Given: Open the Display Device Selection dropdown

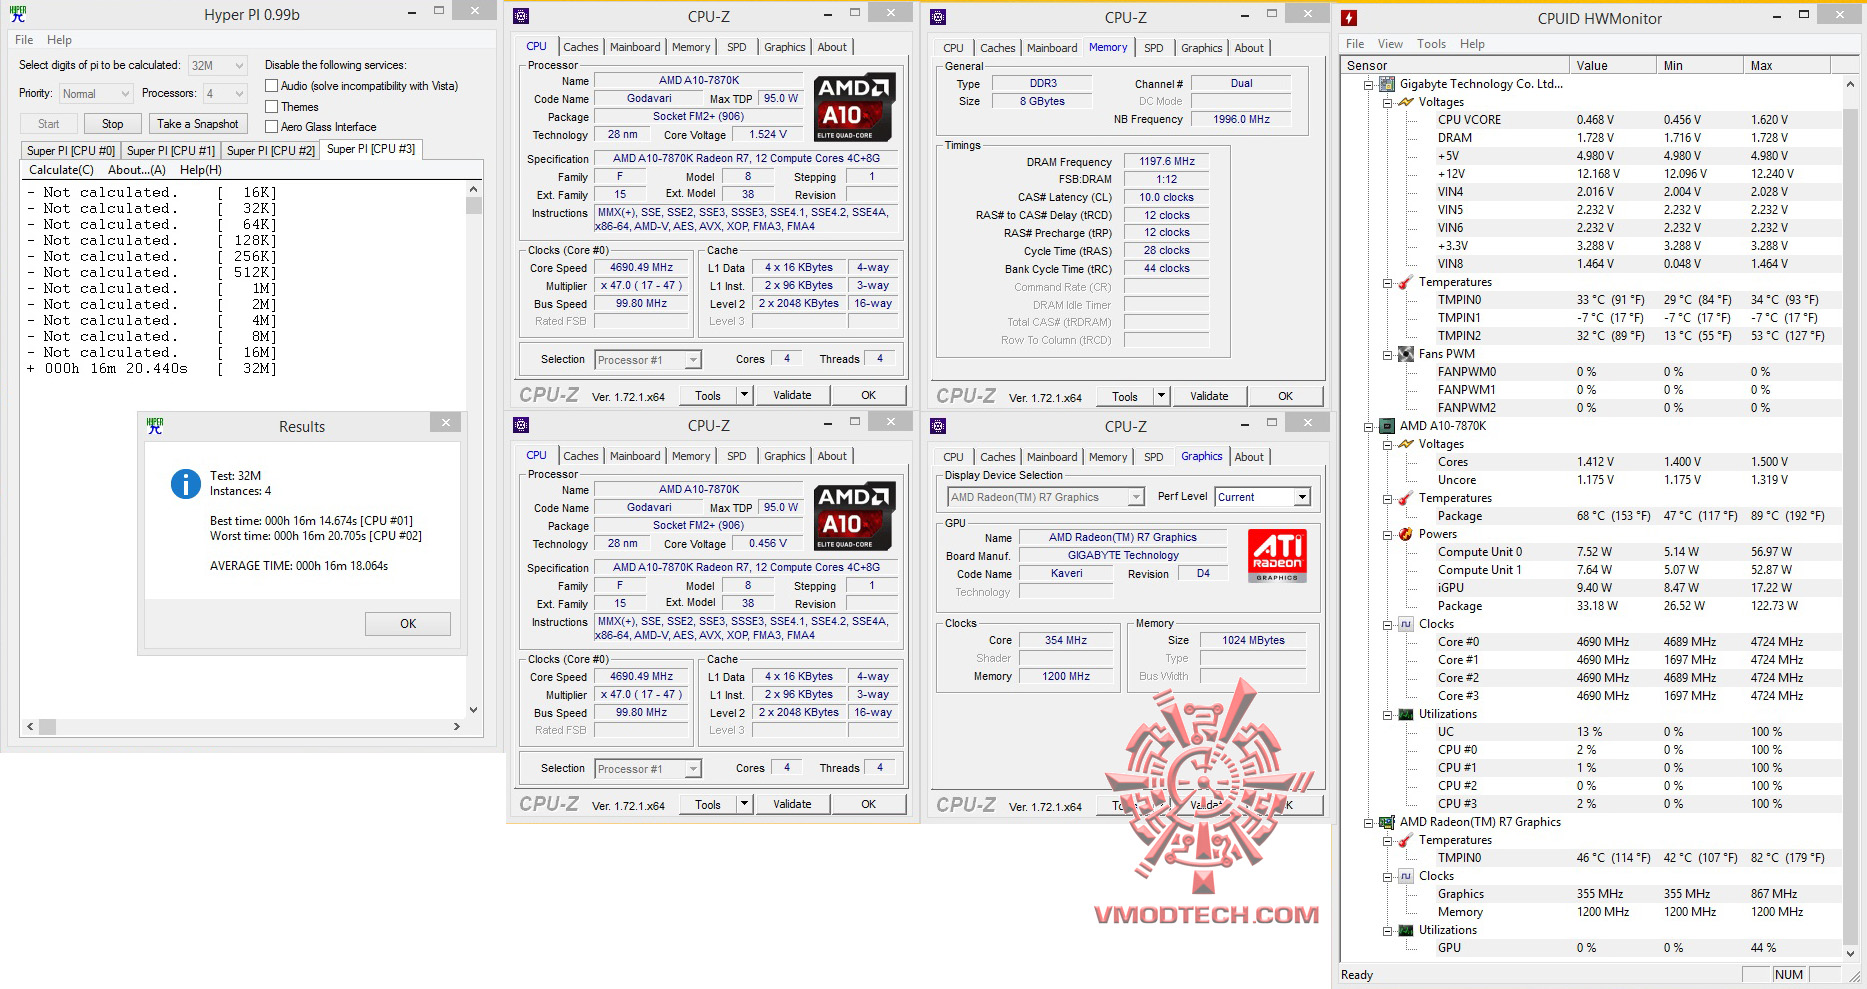Looking at the screenshot, I should 1045,497.
